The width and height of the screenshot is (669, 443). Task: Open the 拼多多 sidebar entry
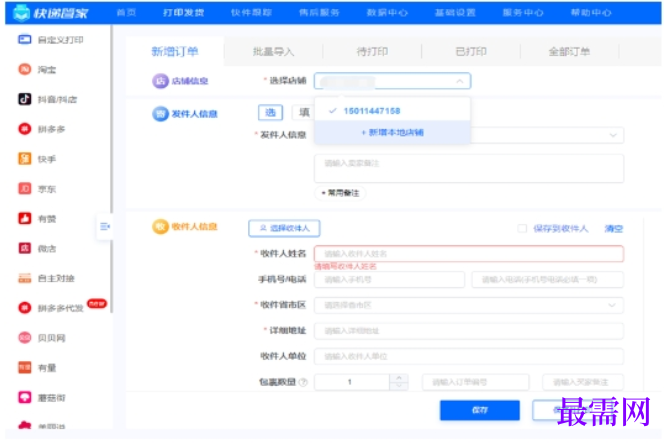pyautogui.click(x=41, y=129)
